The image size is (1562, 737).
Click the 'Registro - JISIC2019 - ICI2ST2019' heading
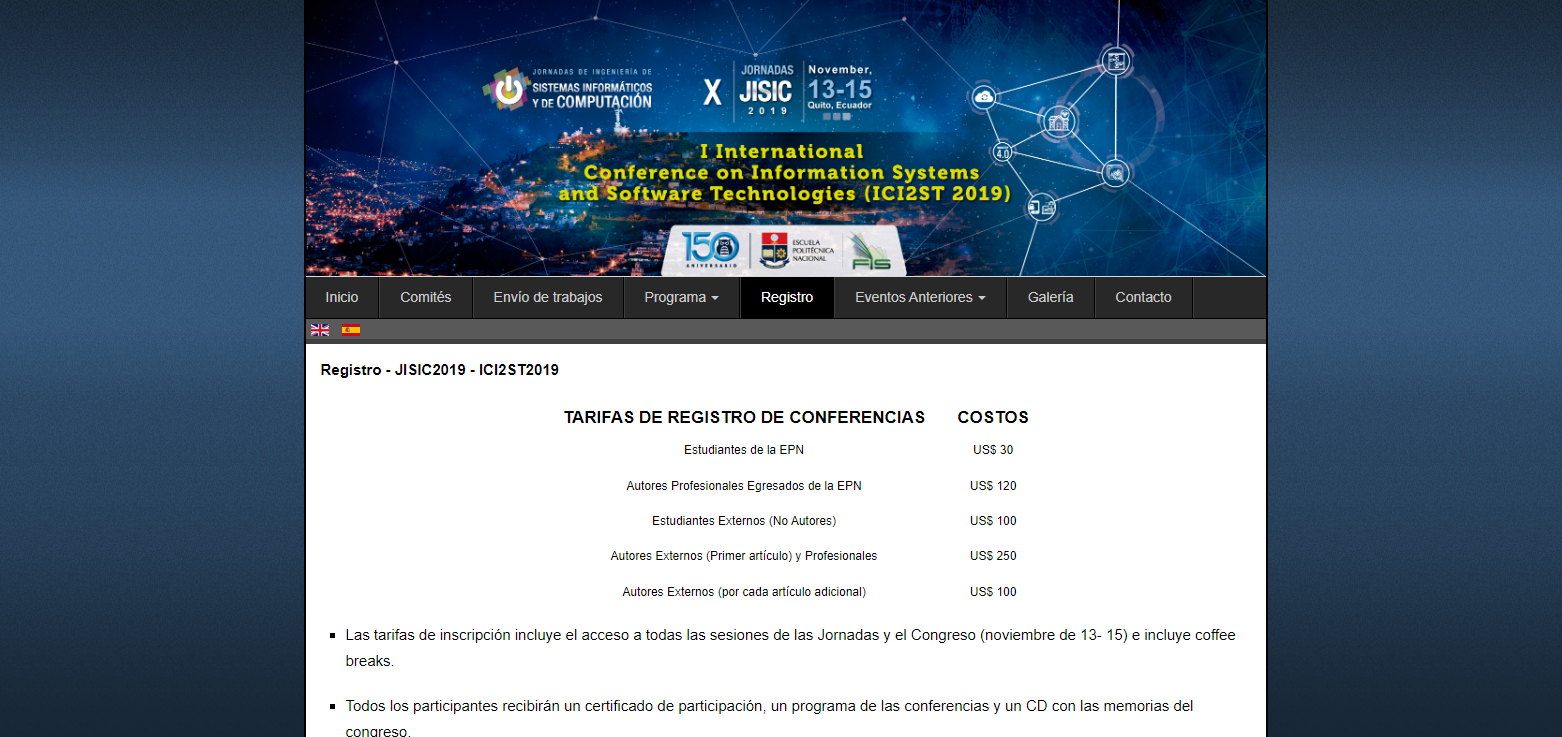pyautogui.click(x=439, y=370)
